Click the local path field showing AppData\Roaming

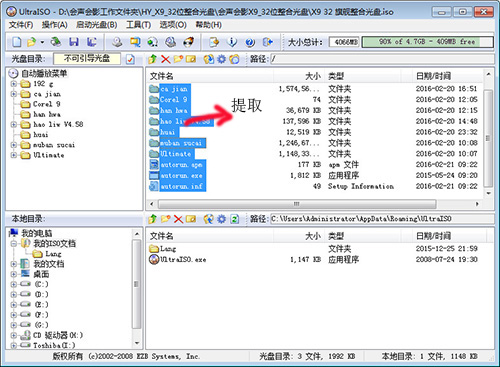(382, 219)
